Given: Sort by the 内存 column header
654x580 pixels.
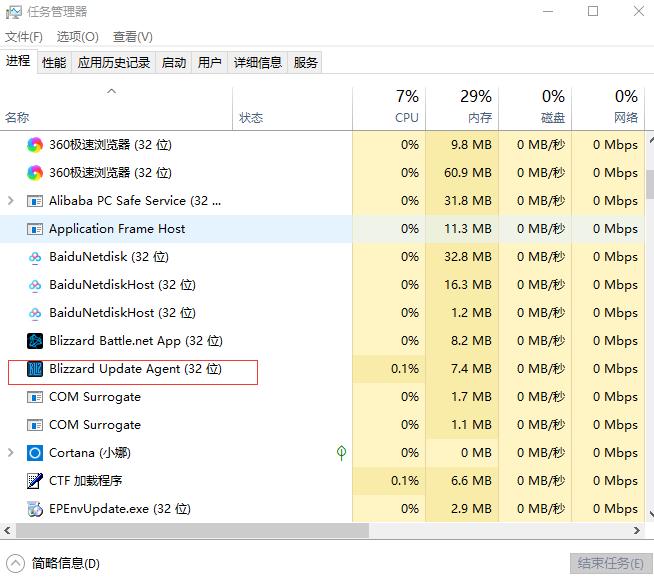Looking at the screenshot, I should [462, 108].
